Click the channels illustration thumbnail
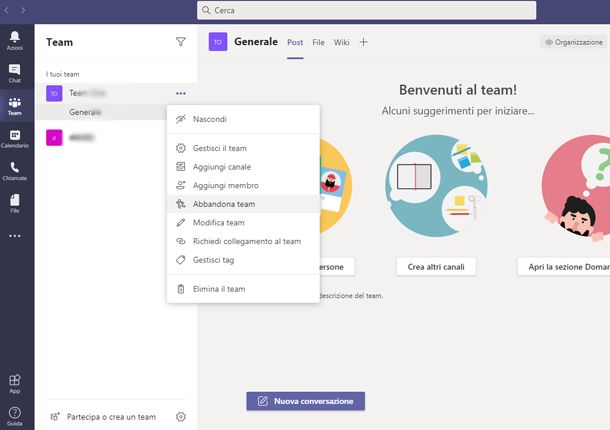610x430 pixels. pos(436,186)
